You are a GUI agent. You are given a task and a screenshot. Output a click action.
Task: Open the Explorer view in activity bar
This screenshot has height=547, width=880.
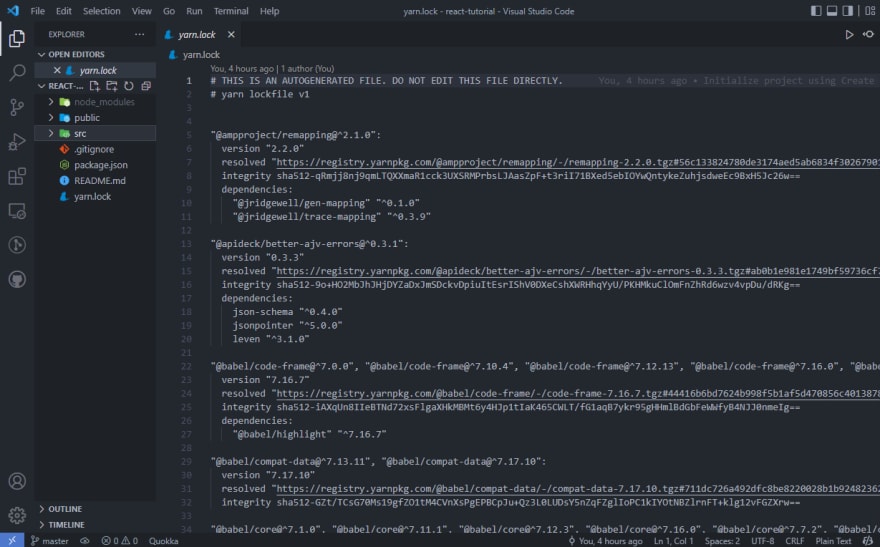pos(17,38)
